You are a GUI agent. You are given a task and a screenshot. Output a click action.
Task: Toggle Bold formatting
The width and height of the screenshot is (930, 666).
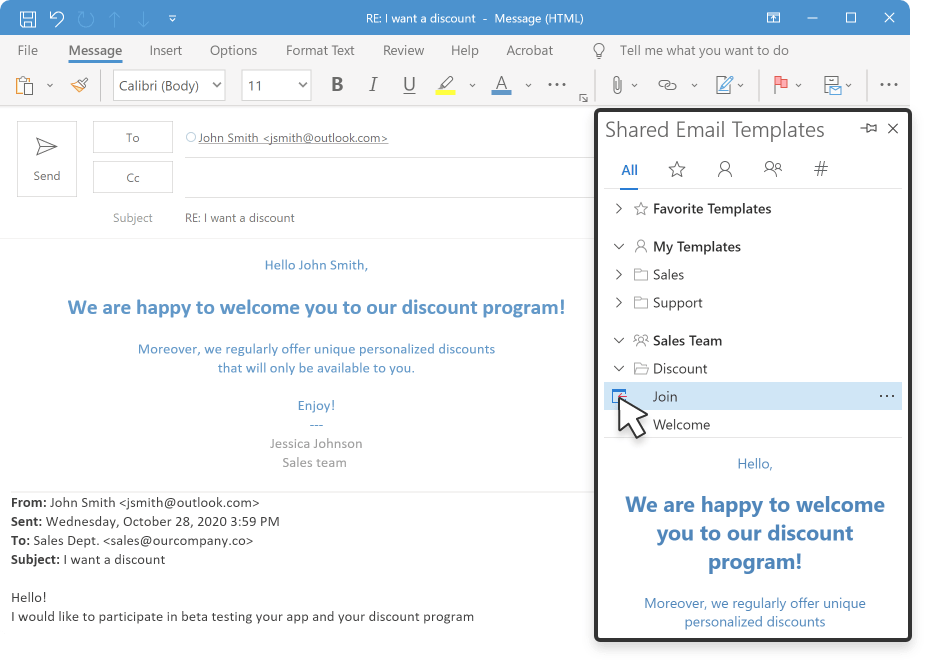(337, 86)
